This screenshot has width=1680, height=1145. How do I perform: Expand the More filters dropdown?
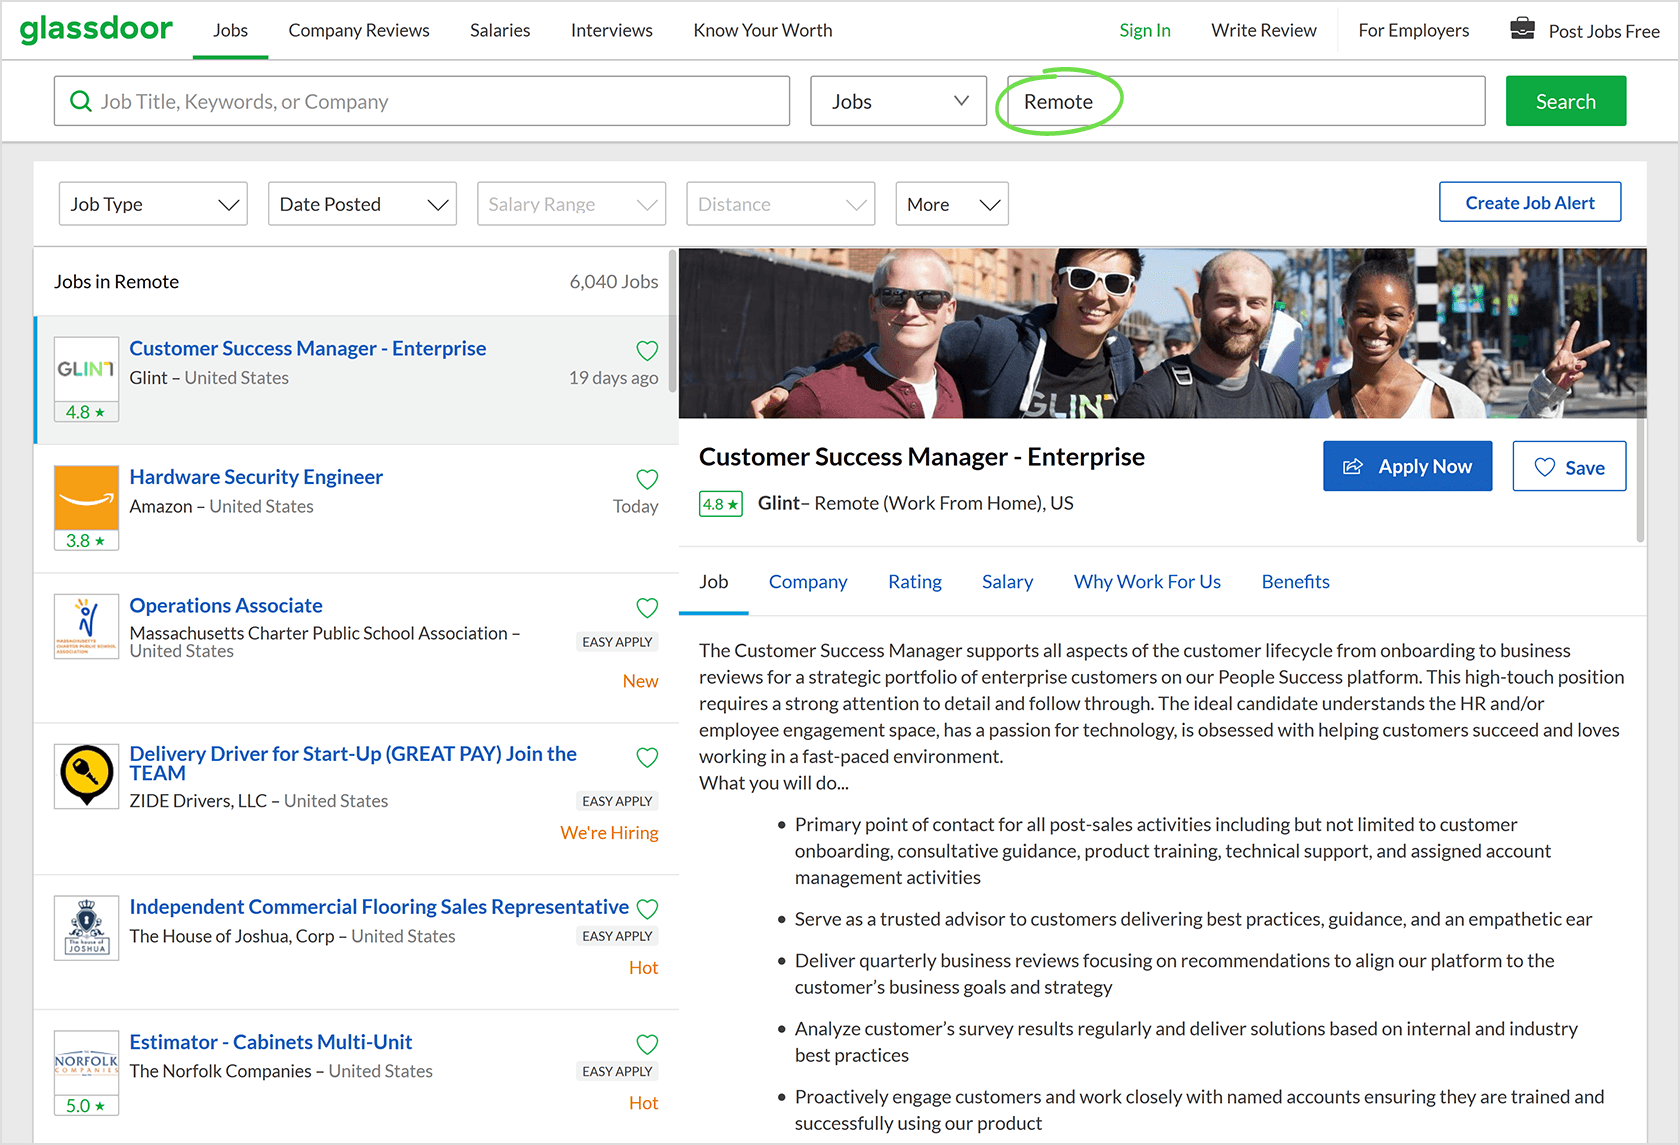(x=951, y=204)
